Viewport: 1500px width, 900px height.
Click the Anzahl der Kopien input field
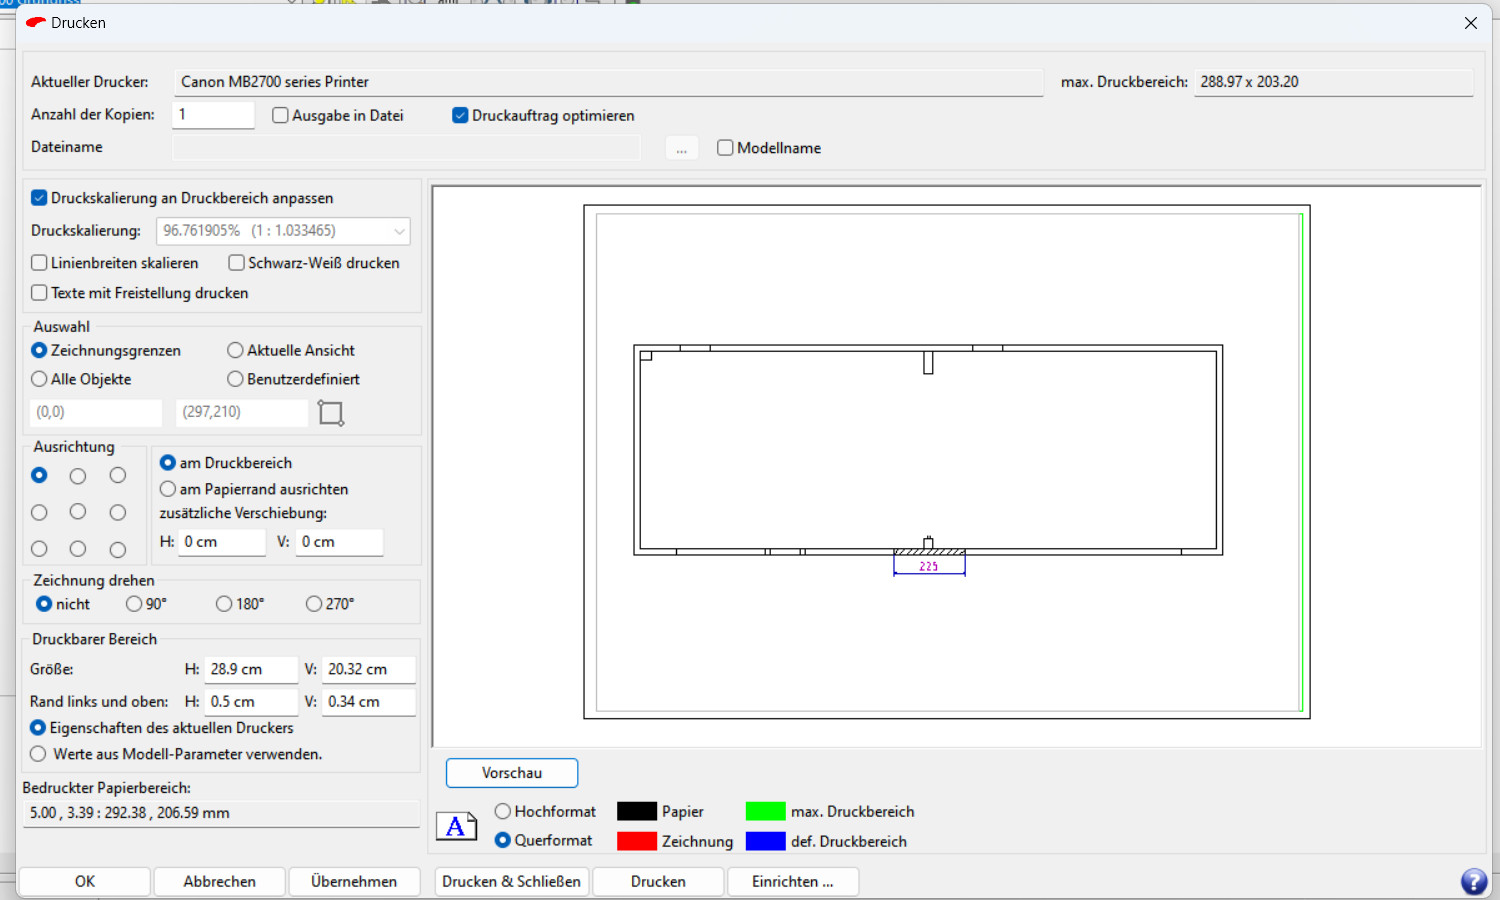tap(213, 114)
